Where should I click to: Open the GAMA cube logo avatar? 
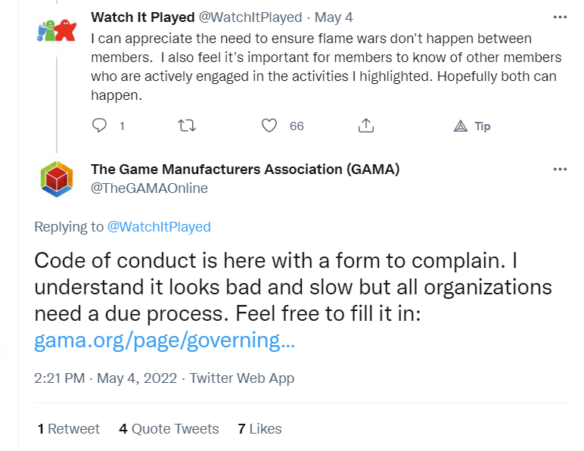57,179
